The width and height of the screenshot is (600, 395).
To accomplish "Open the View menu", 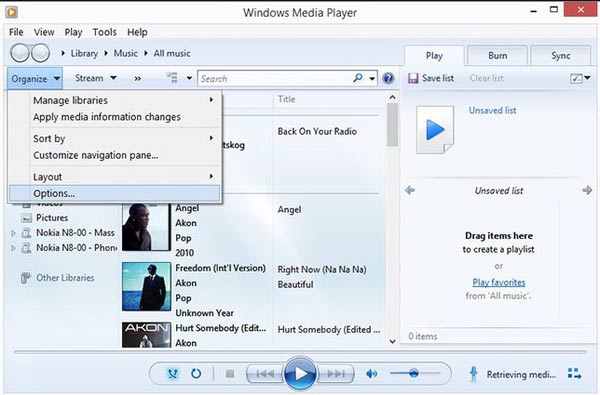I will click(x=44, y=32).
